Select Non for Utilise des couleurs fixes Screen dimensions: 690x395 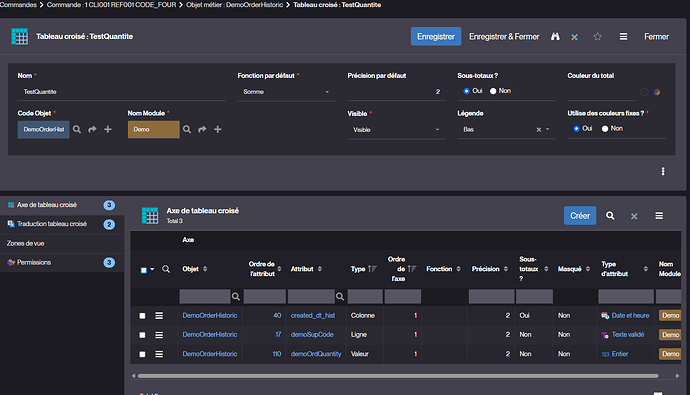click(605, 128)
